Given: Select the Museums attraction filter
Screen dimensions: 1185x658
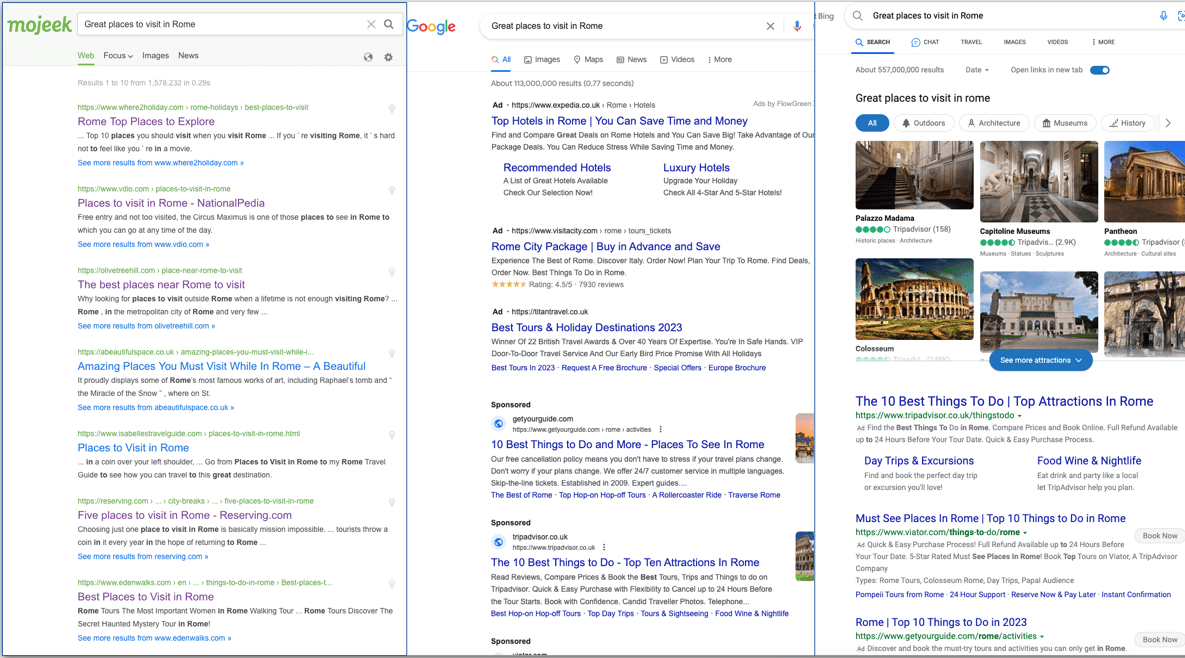Looking at the screenshot, I should click(x=1064, y=123).
